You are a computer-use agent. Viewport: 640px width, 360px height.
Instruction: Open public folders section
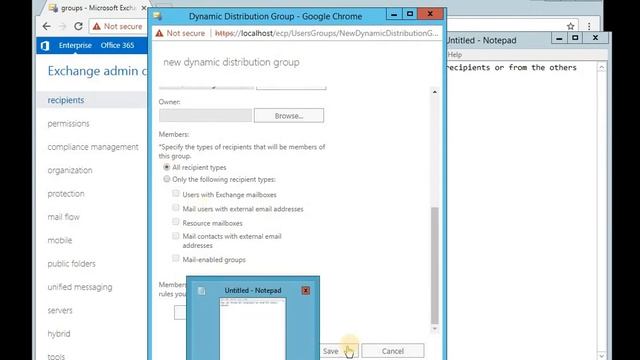point(71,264)
